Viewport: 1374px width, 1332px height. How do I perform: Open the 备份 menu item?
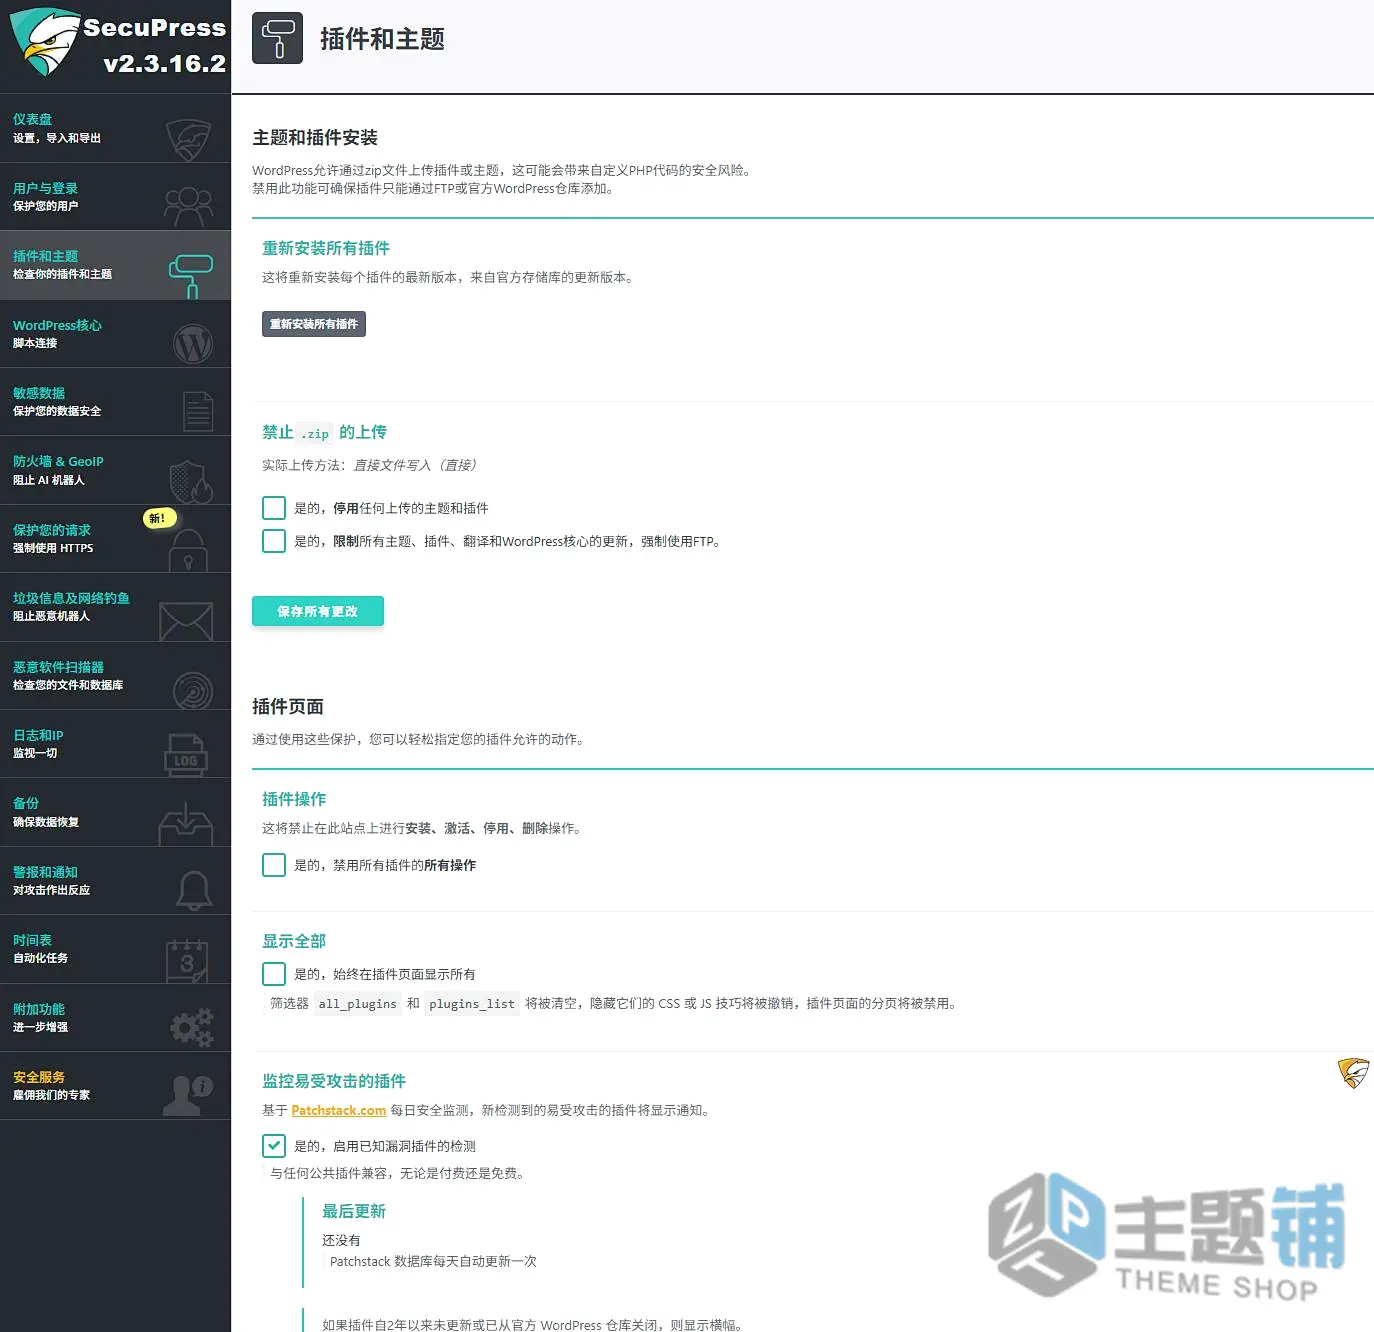click(x=115, y=812)
